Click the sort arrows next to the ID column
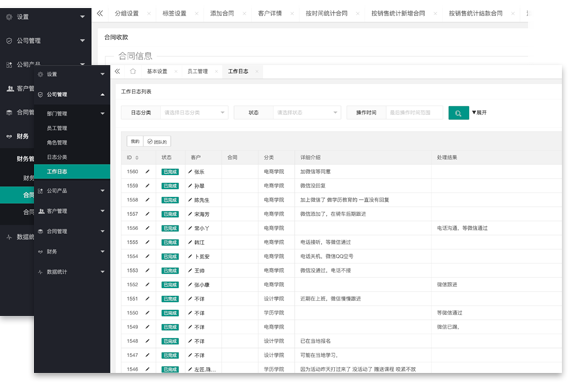 pos(137,158)
